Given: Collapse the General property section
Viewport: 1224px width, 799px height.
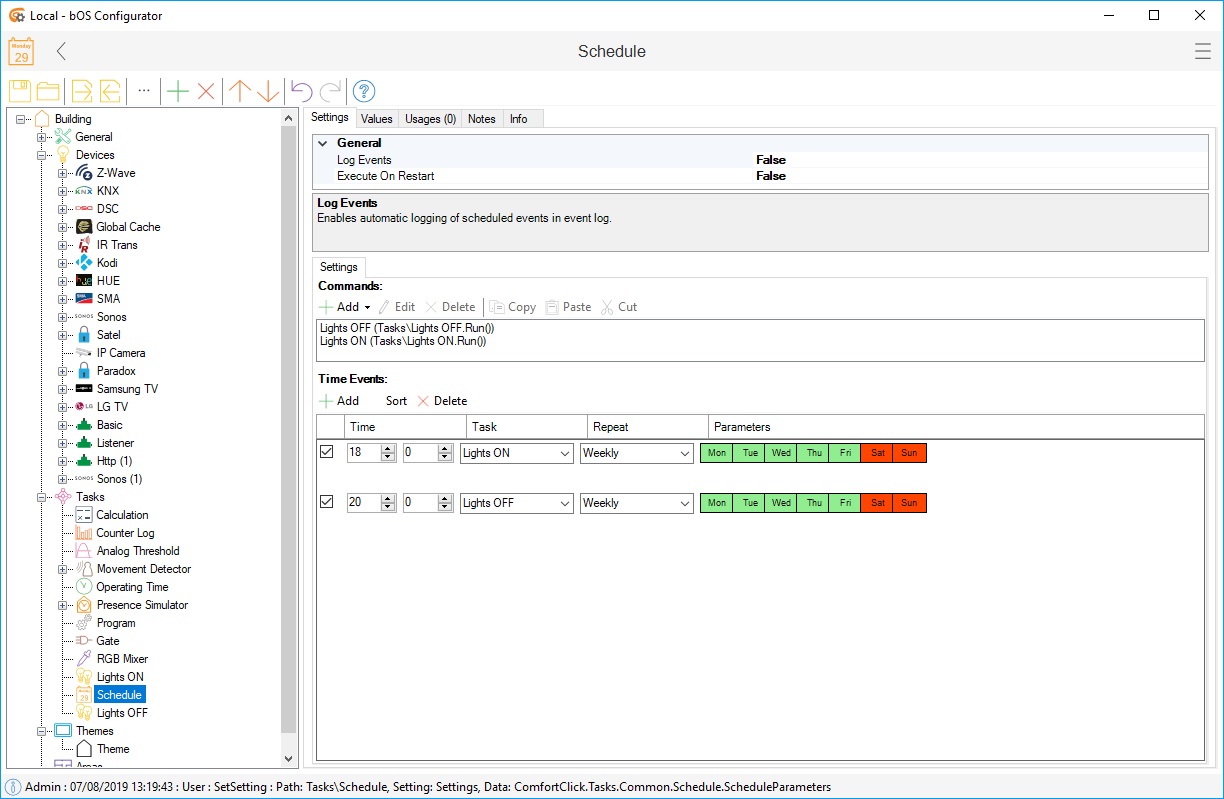Looking at the screenshot, I should tap(322, 143).
